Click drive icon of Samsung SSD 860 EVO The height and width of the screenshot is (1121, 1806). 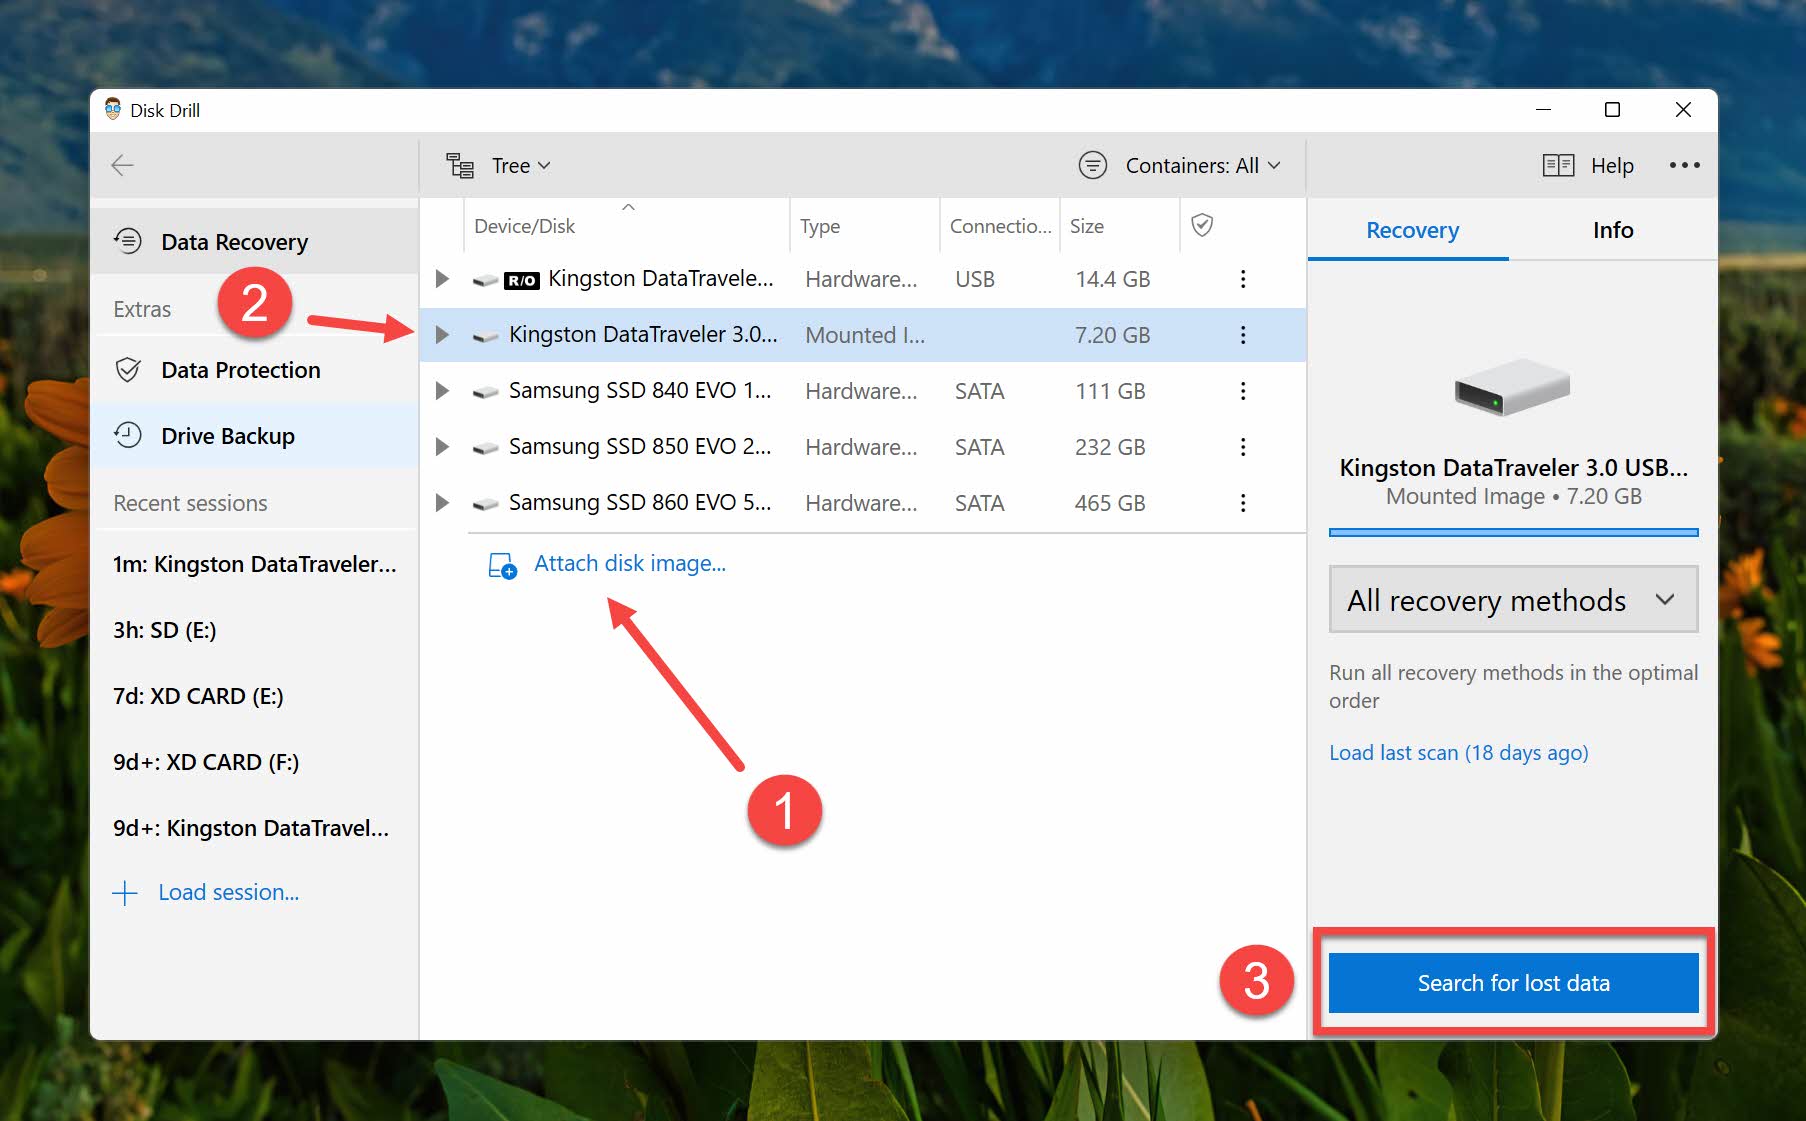(x=486, y=505)
